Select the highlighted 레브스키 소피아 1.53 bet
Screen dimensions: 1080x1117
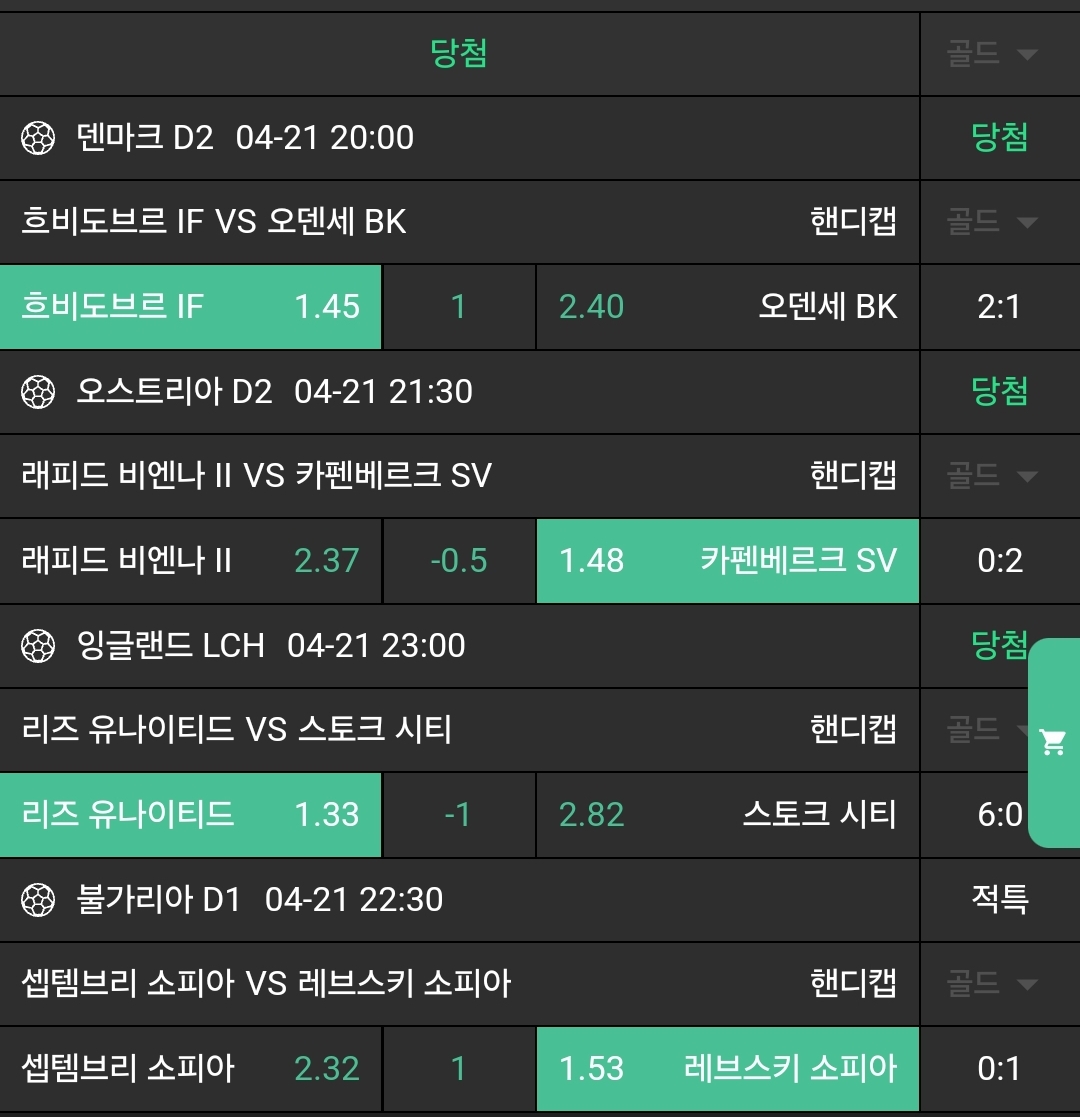[727, 1069]
